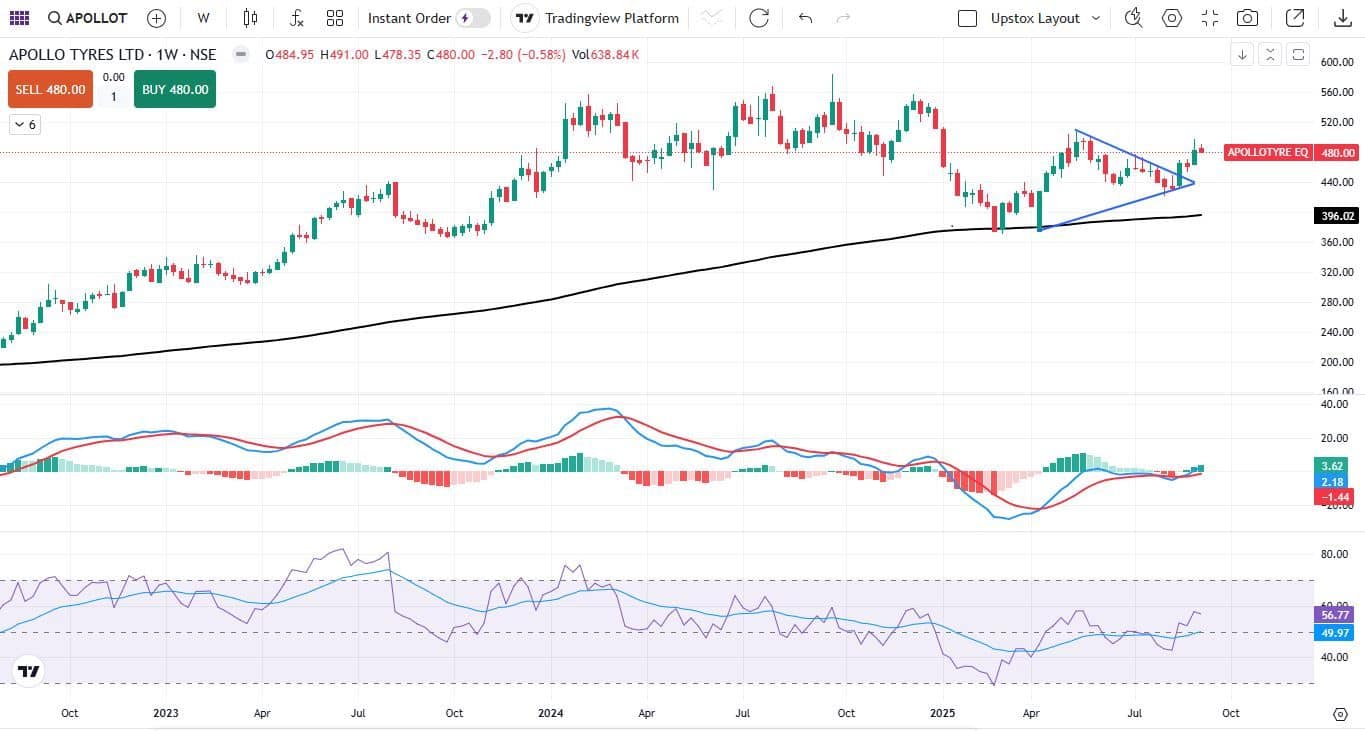Open the indicator templates grid icon

point(335,18)
